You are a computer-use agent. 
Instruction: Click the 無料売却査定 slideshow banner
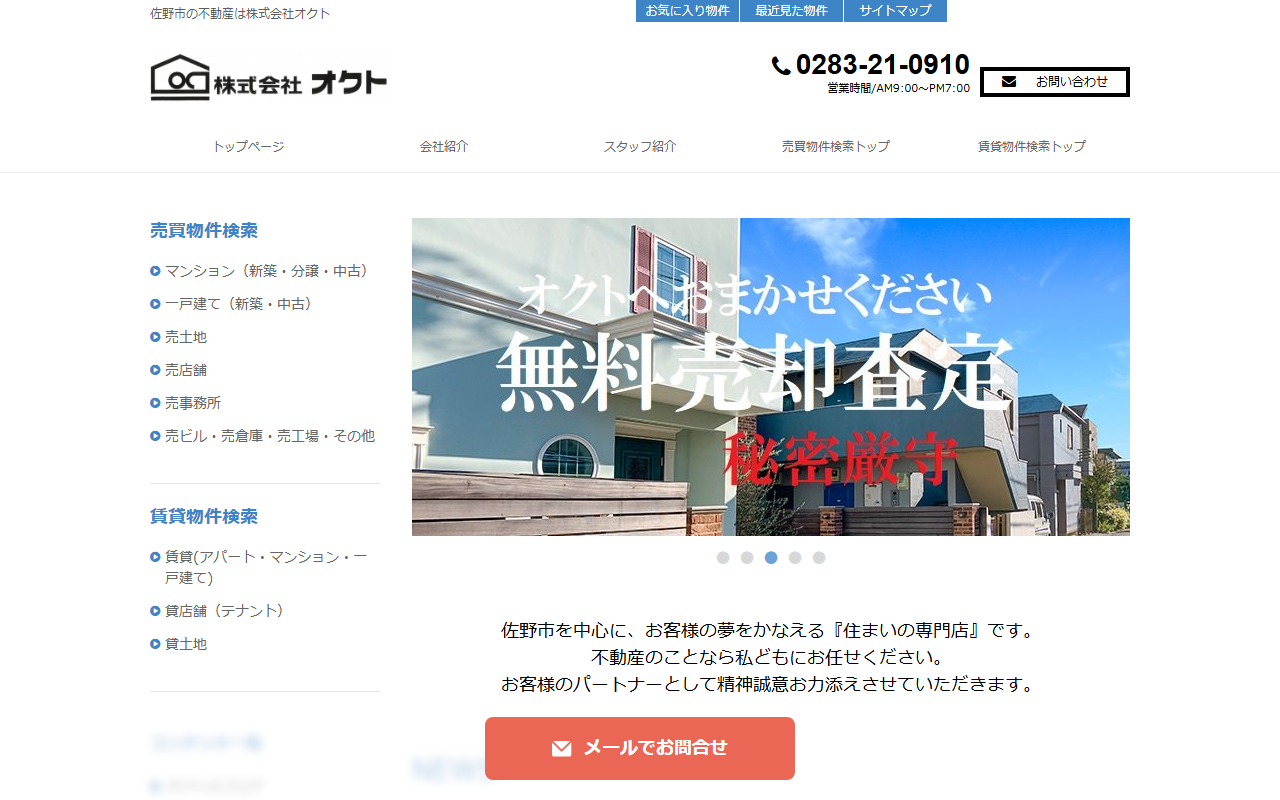pyautogui.click(x=771, y=377)
